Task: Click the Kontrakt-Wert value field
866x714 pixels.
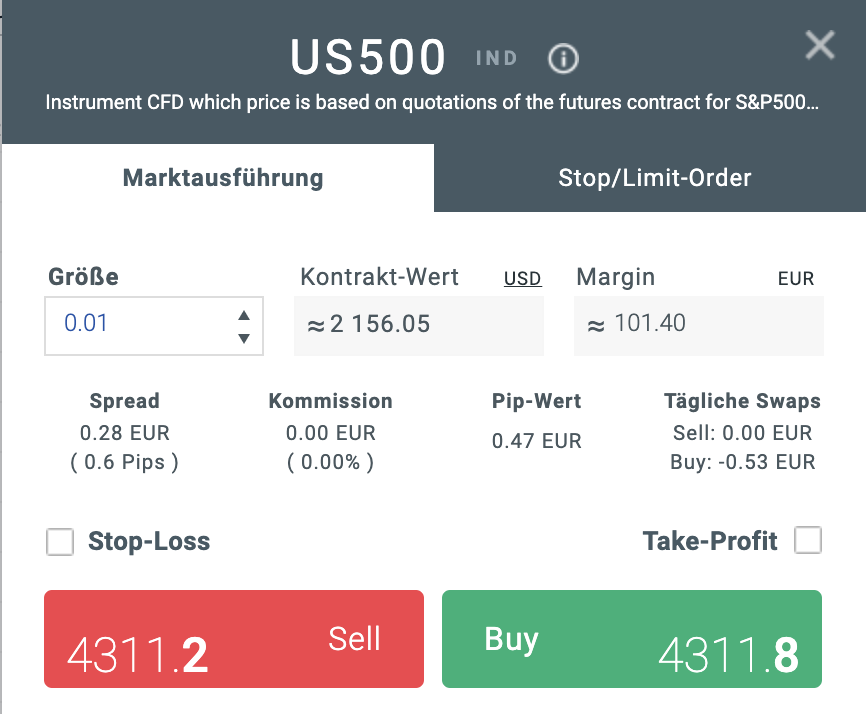Action: click(418, 325)
